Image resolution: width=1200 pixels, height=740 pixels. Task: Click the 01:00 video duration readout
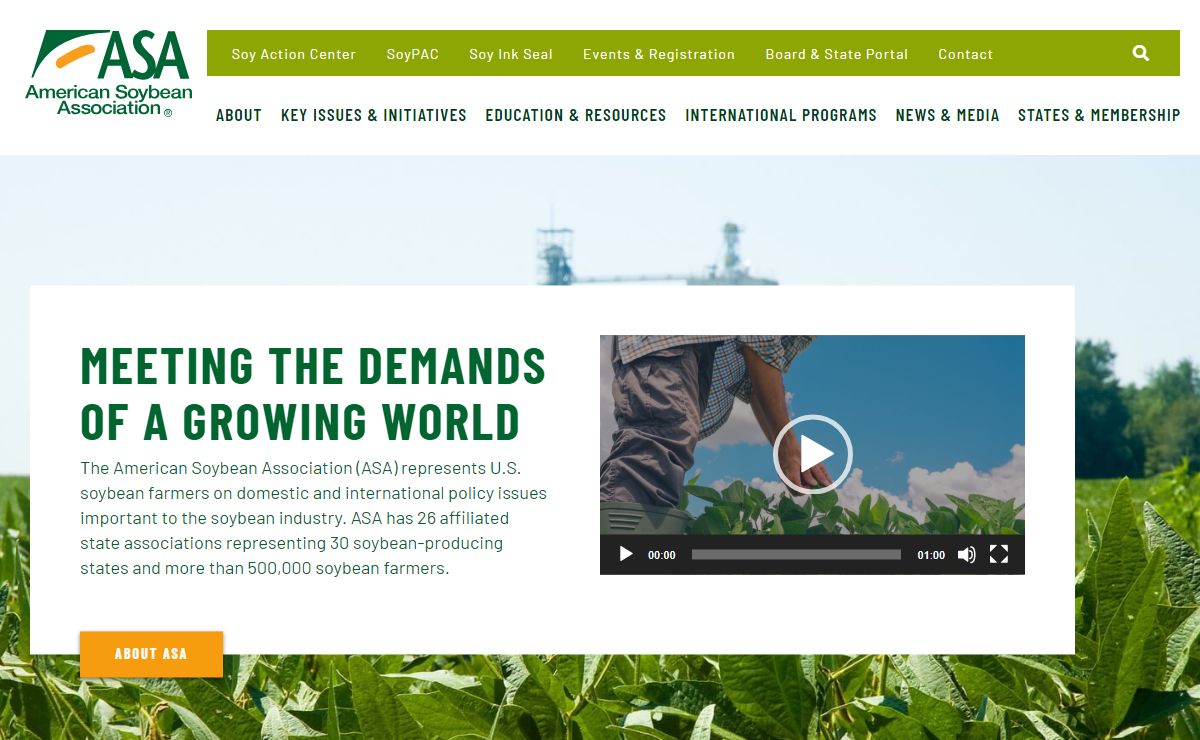point(931,555)
